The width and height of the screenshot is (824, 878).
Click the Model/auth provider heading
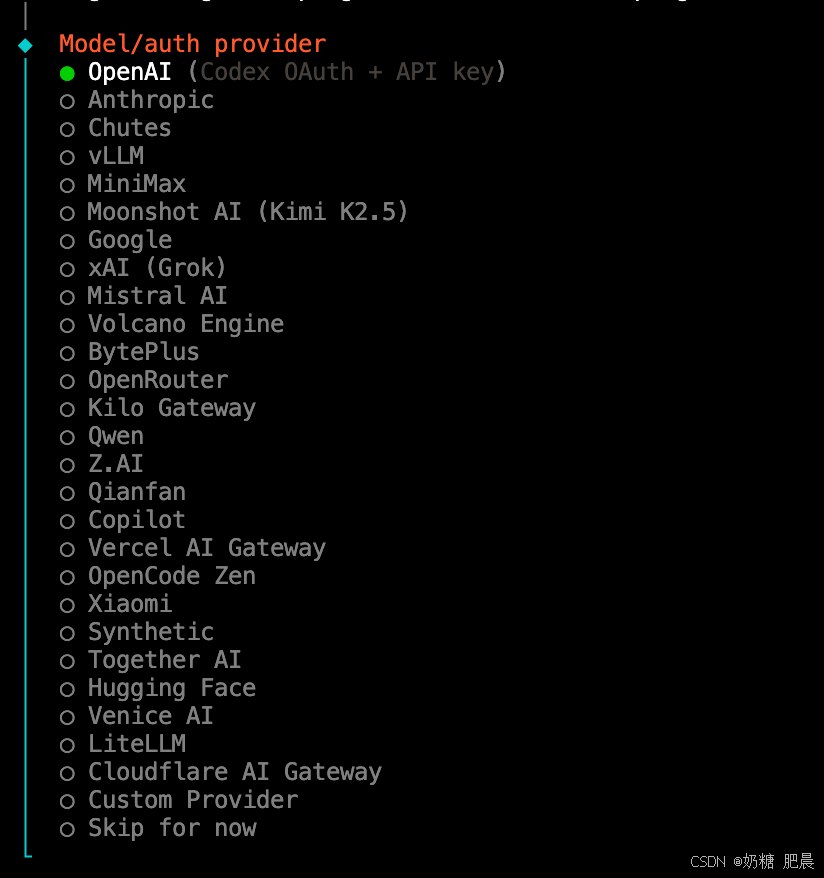[193, 44]
